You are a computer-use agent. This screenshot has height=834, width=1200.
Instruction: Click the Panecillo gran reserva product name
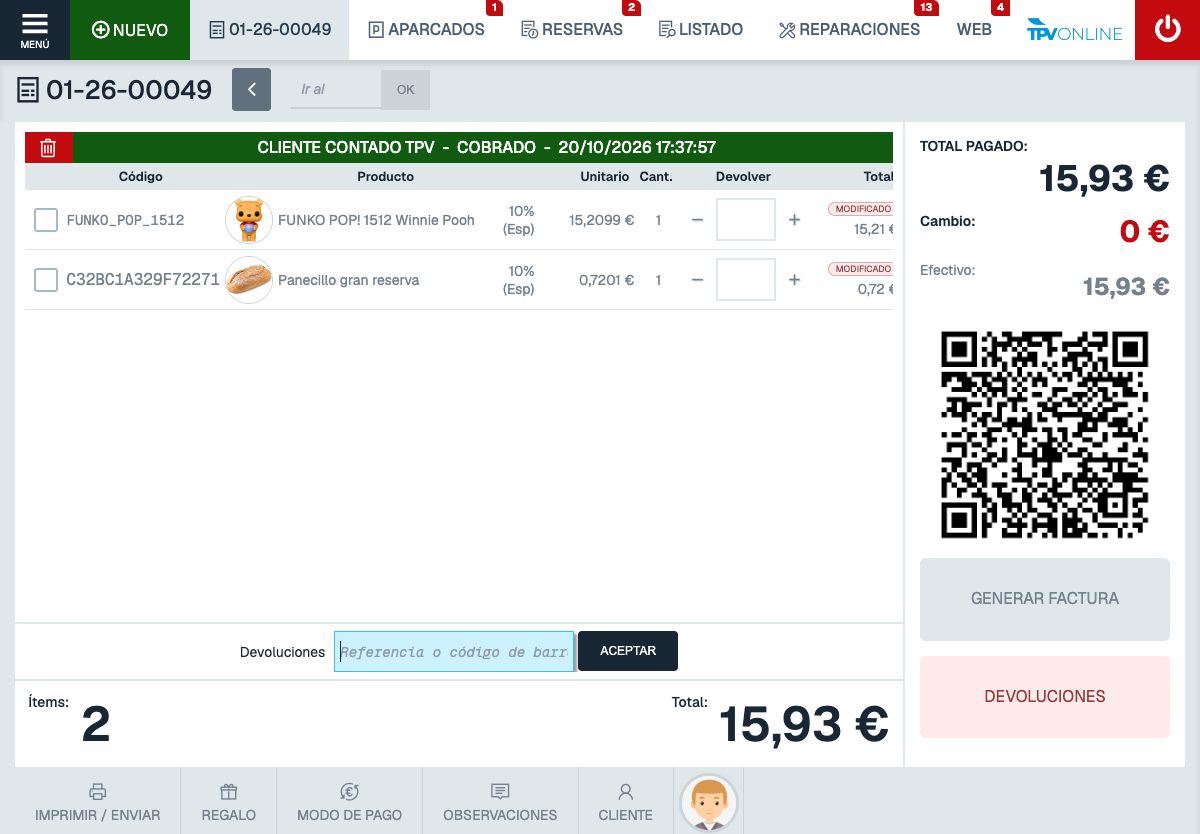pyautogui.click(x=348, y=280)
